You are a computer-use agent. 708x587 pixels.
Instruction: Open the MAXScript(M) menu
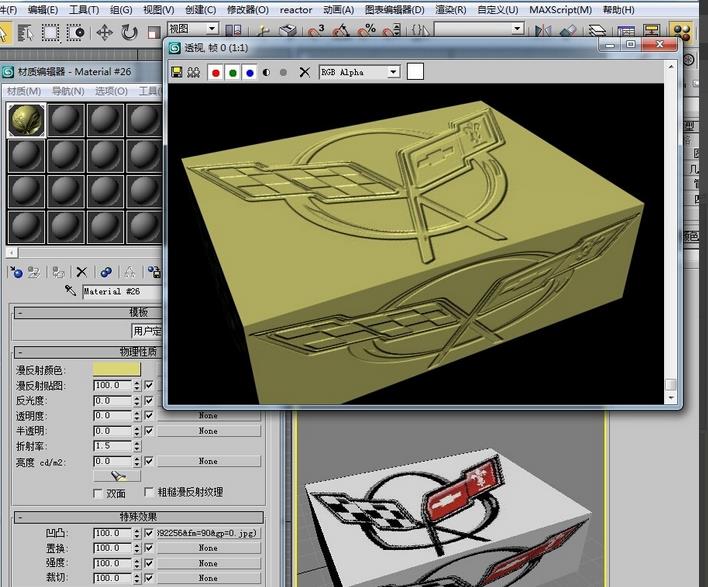[x=560, y=9]
